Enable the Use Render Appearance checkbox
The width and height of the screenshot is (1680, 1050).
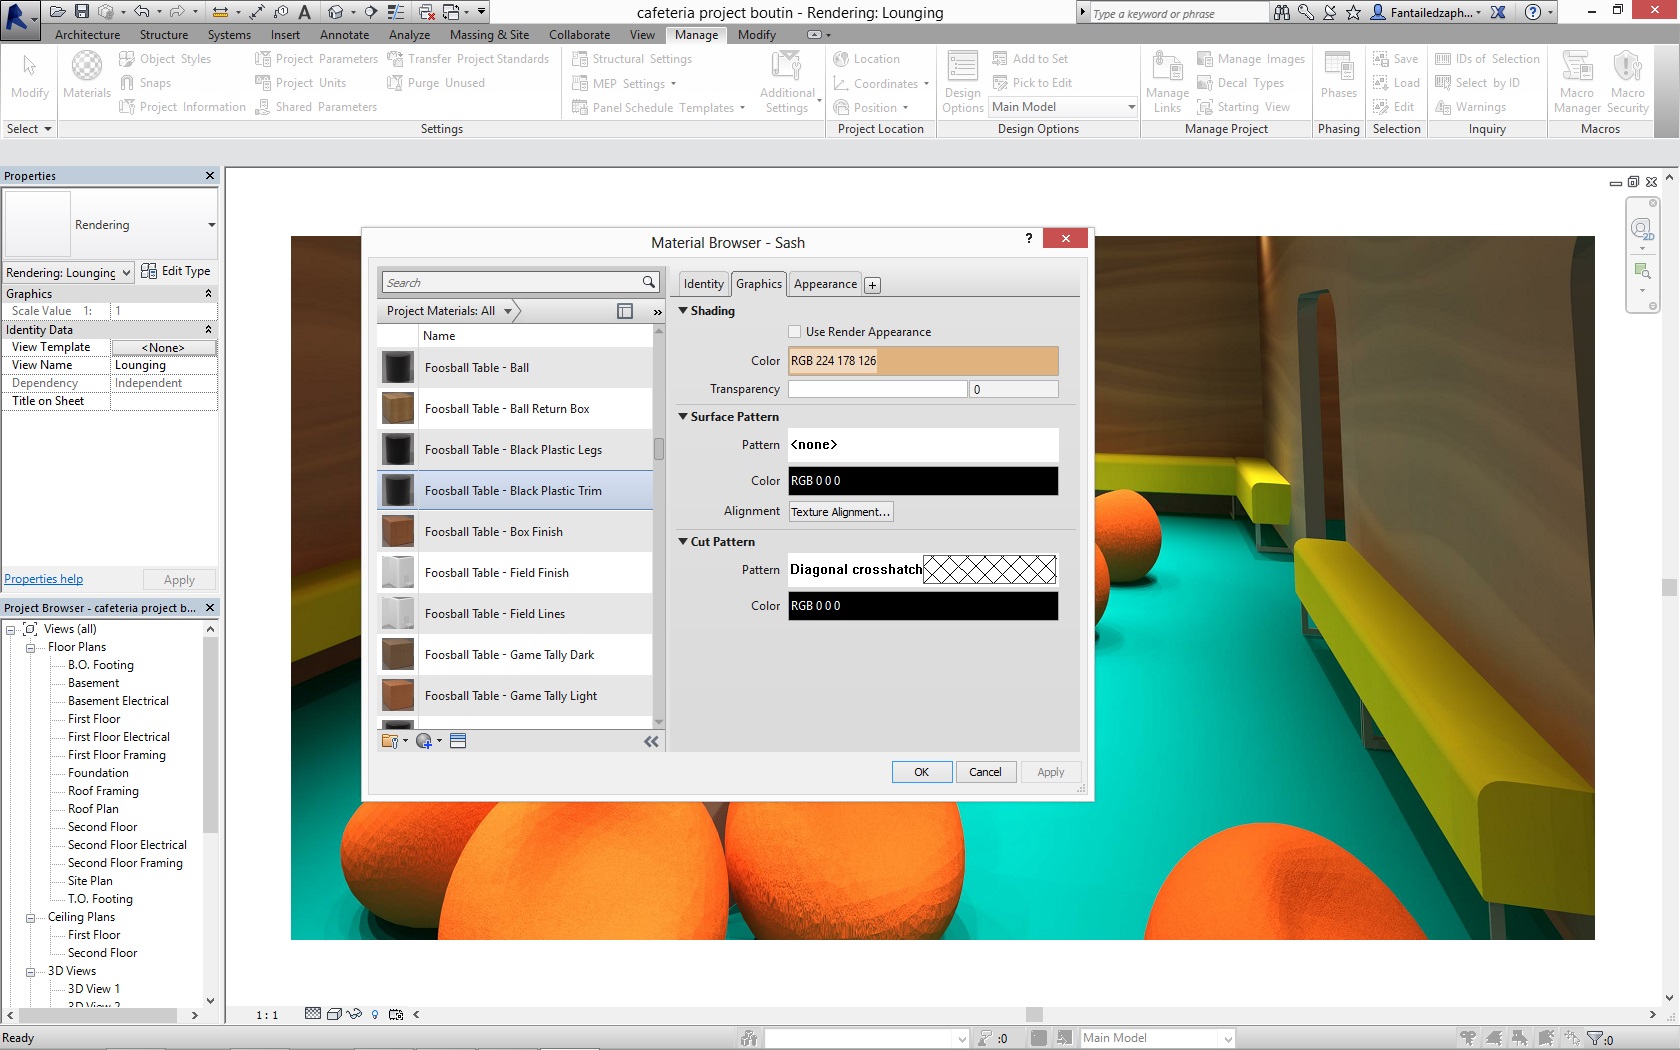coord(795,332)
